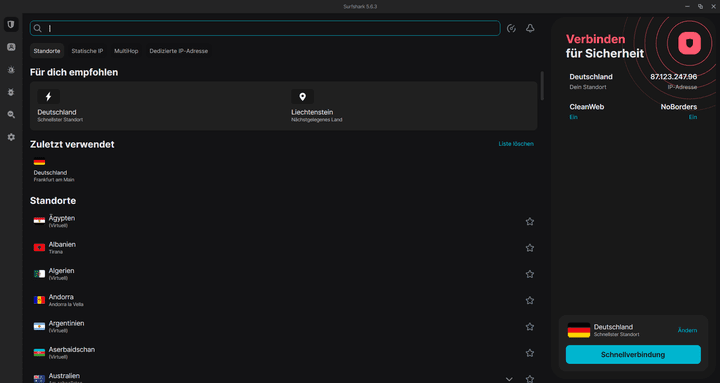Click Schnellverbindung button
This screenshot has width=720, height=383.
coord(633,355)
